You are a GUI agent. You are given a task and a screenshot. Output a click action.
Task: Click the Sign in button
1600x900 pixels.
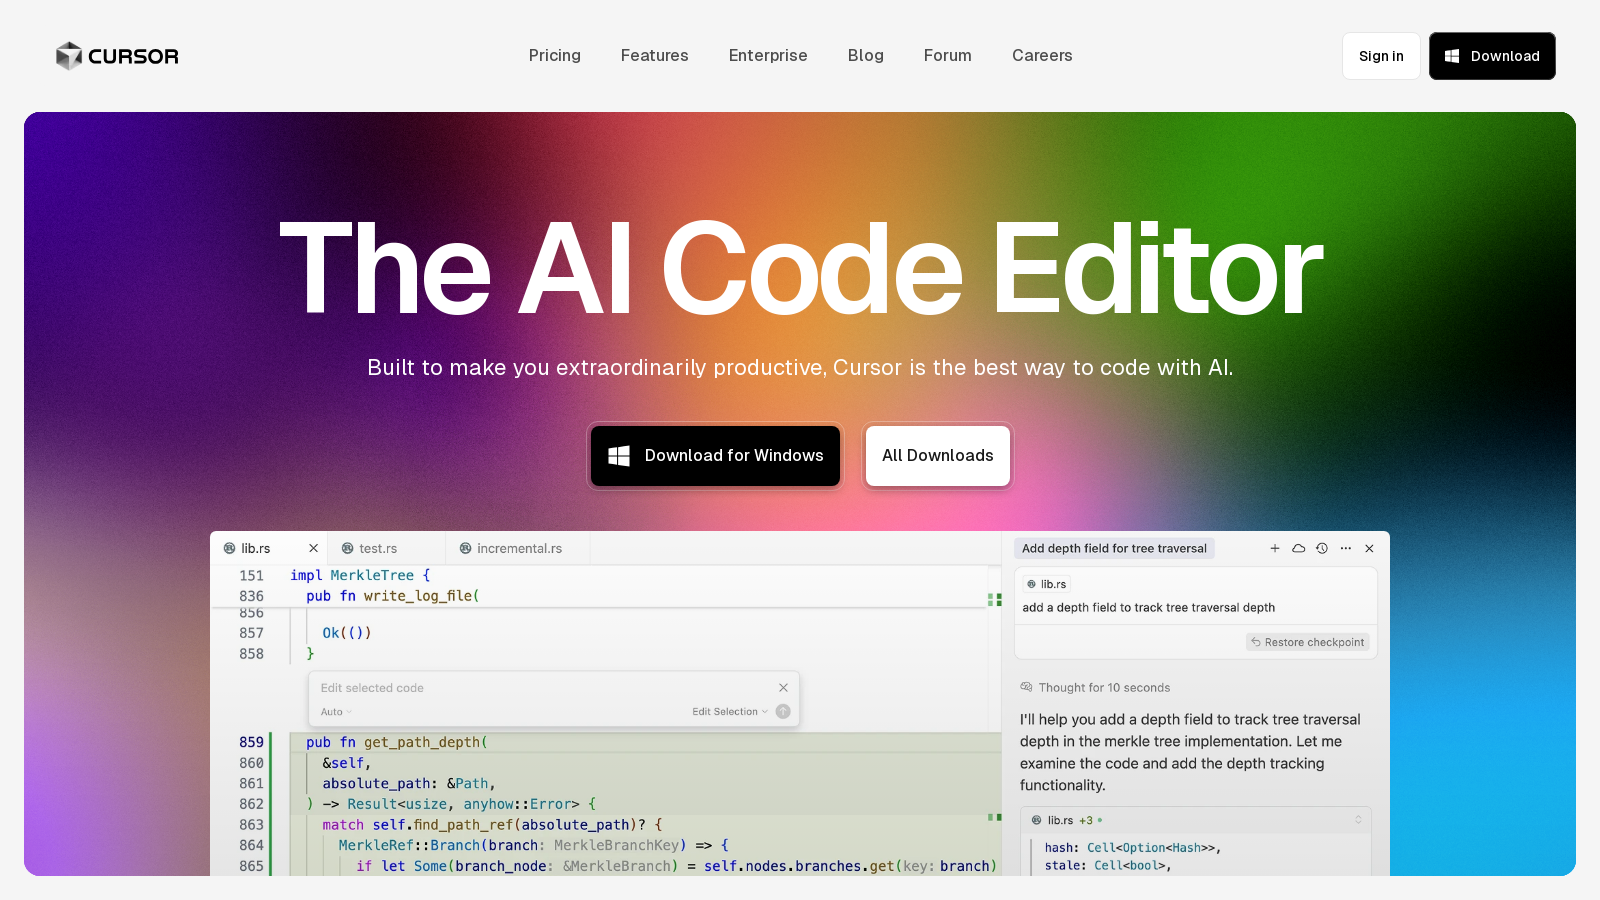tap(1380, 56)
